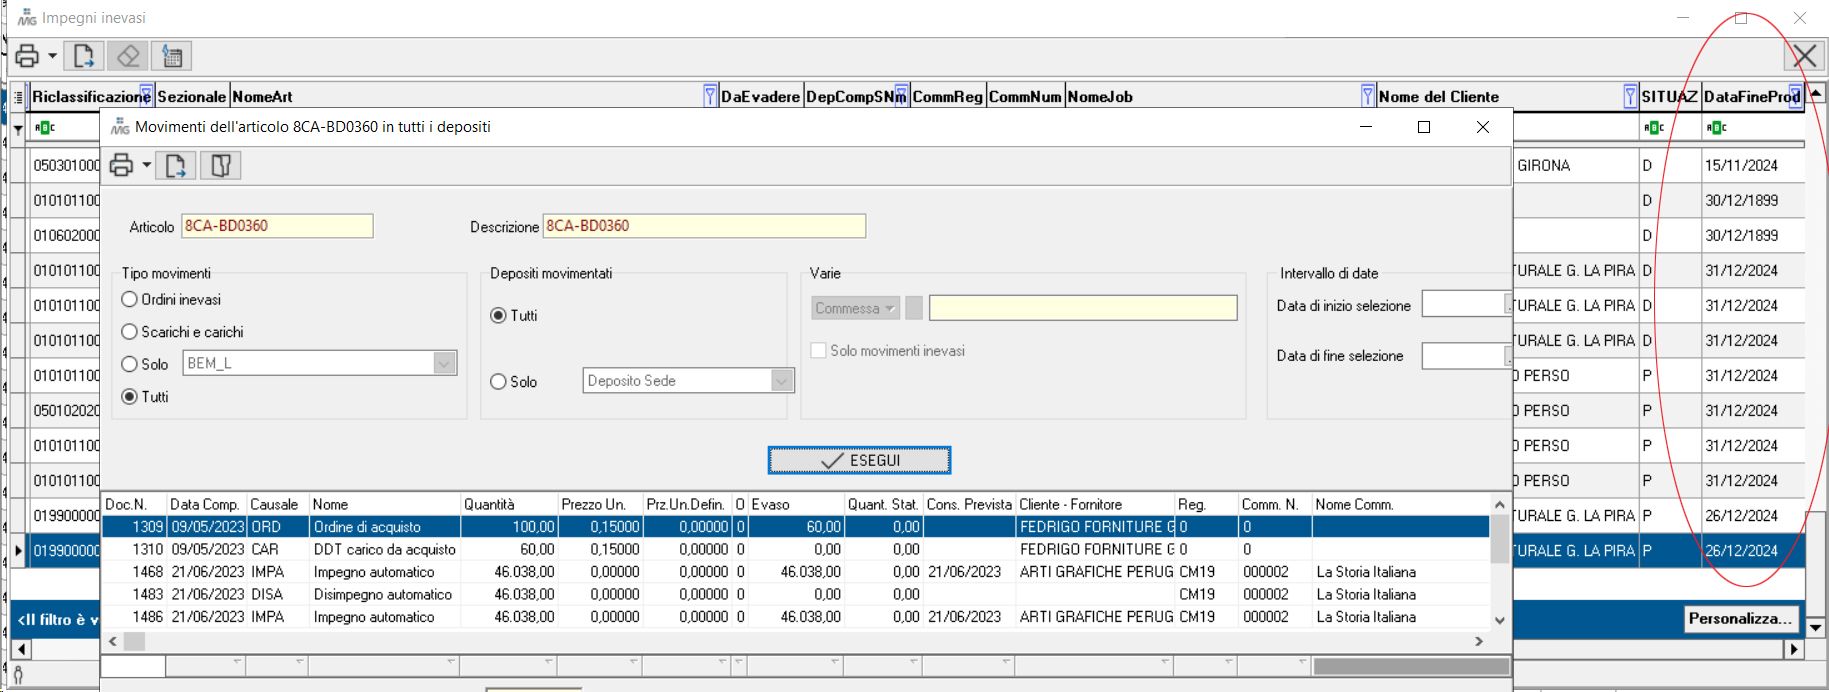This screenshot has height=692, width=1829.
Task: Click the Impegni inevasi horizontal scroll-right arrow
Action: coord(1795,649)
